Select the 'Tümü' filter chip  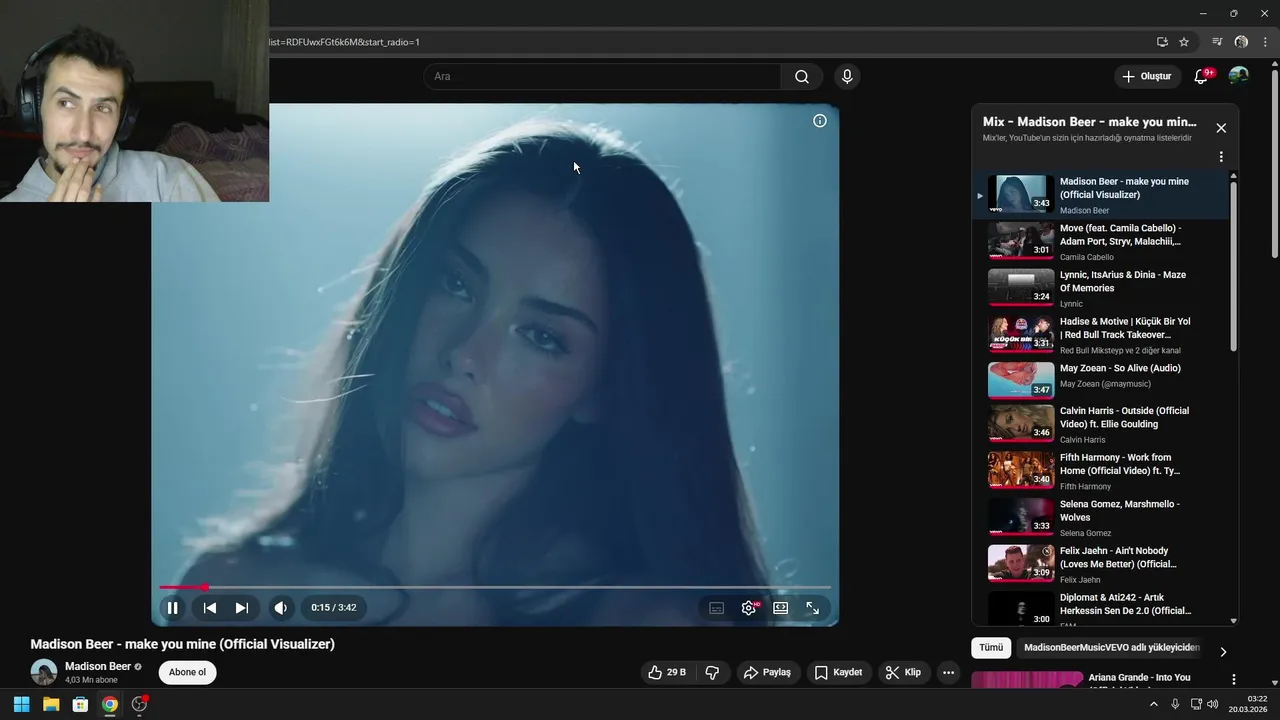[x=991, y=648]
